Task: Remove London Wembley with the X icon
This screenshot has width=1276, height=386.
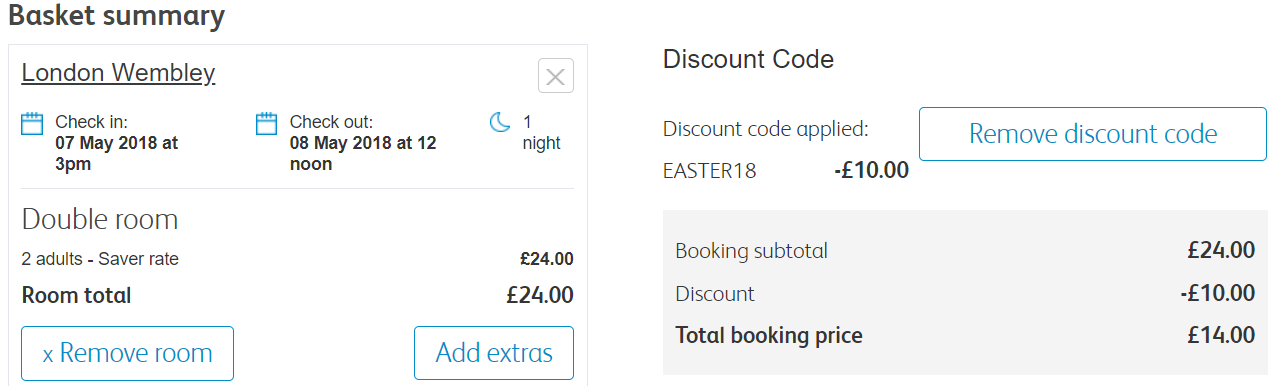Action: click(556, 76)
